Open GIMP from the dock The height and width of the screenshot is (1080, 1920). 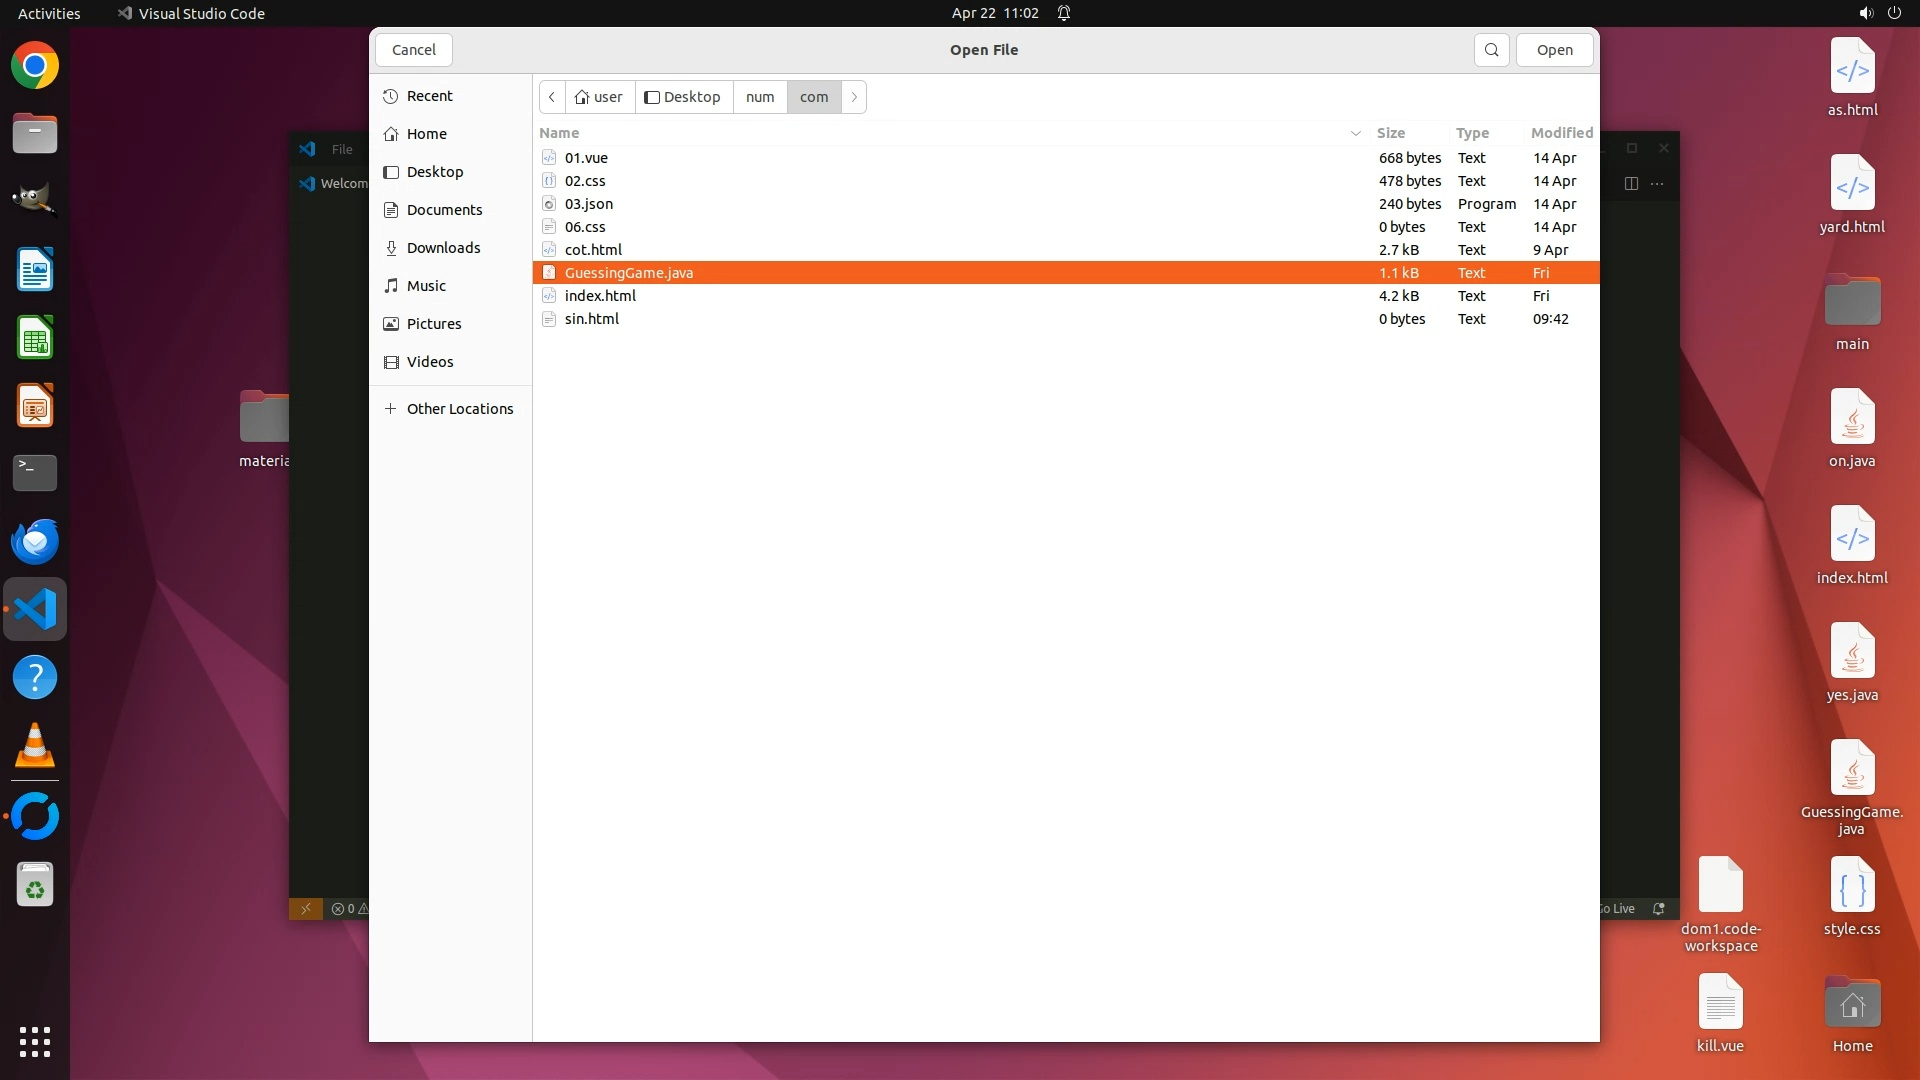click(x=35, y=199)
